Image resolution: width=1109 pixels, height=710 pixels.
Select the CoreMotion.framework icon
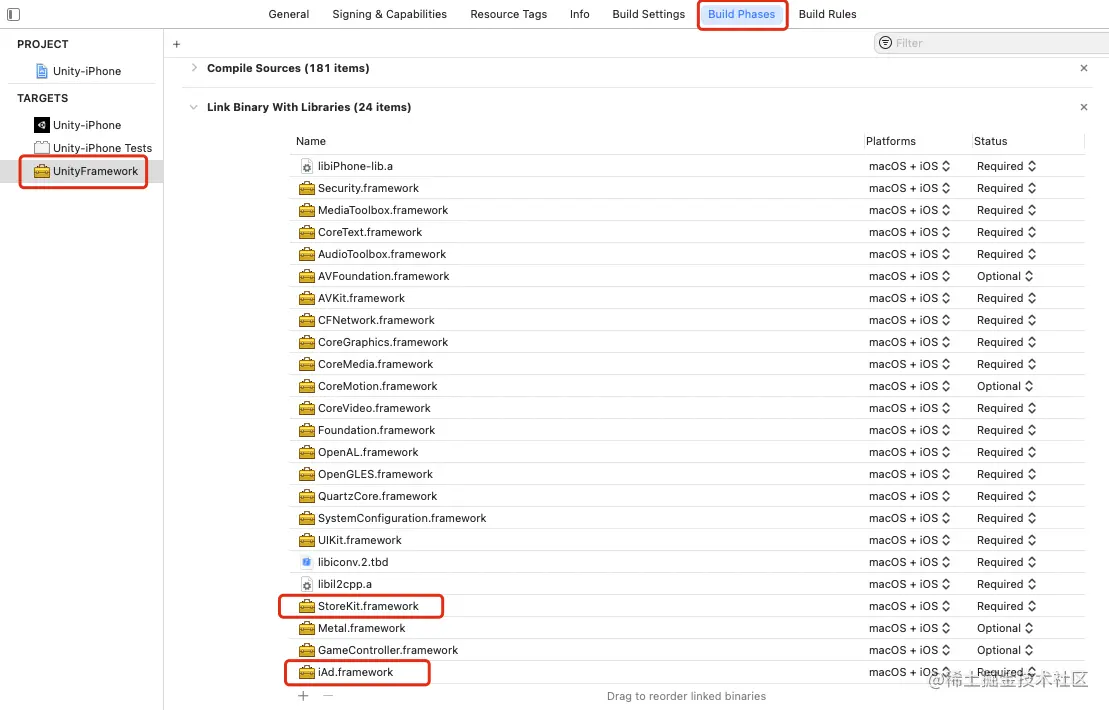(306, 385)
